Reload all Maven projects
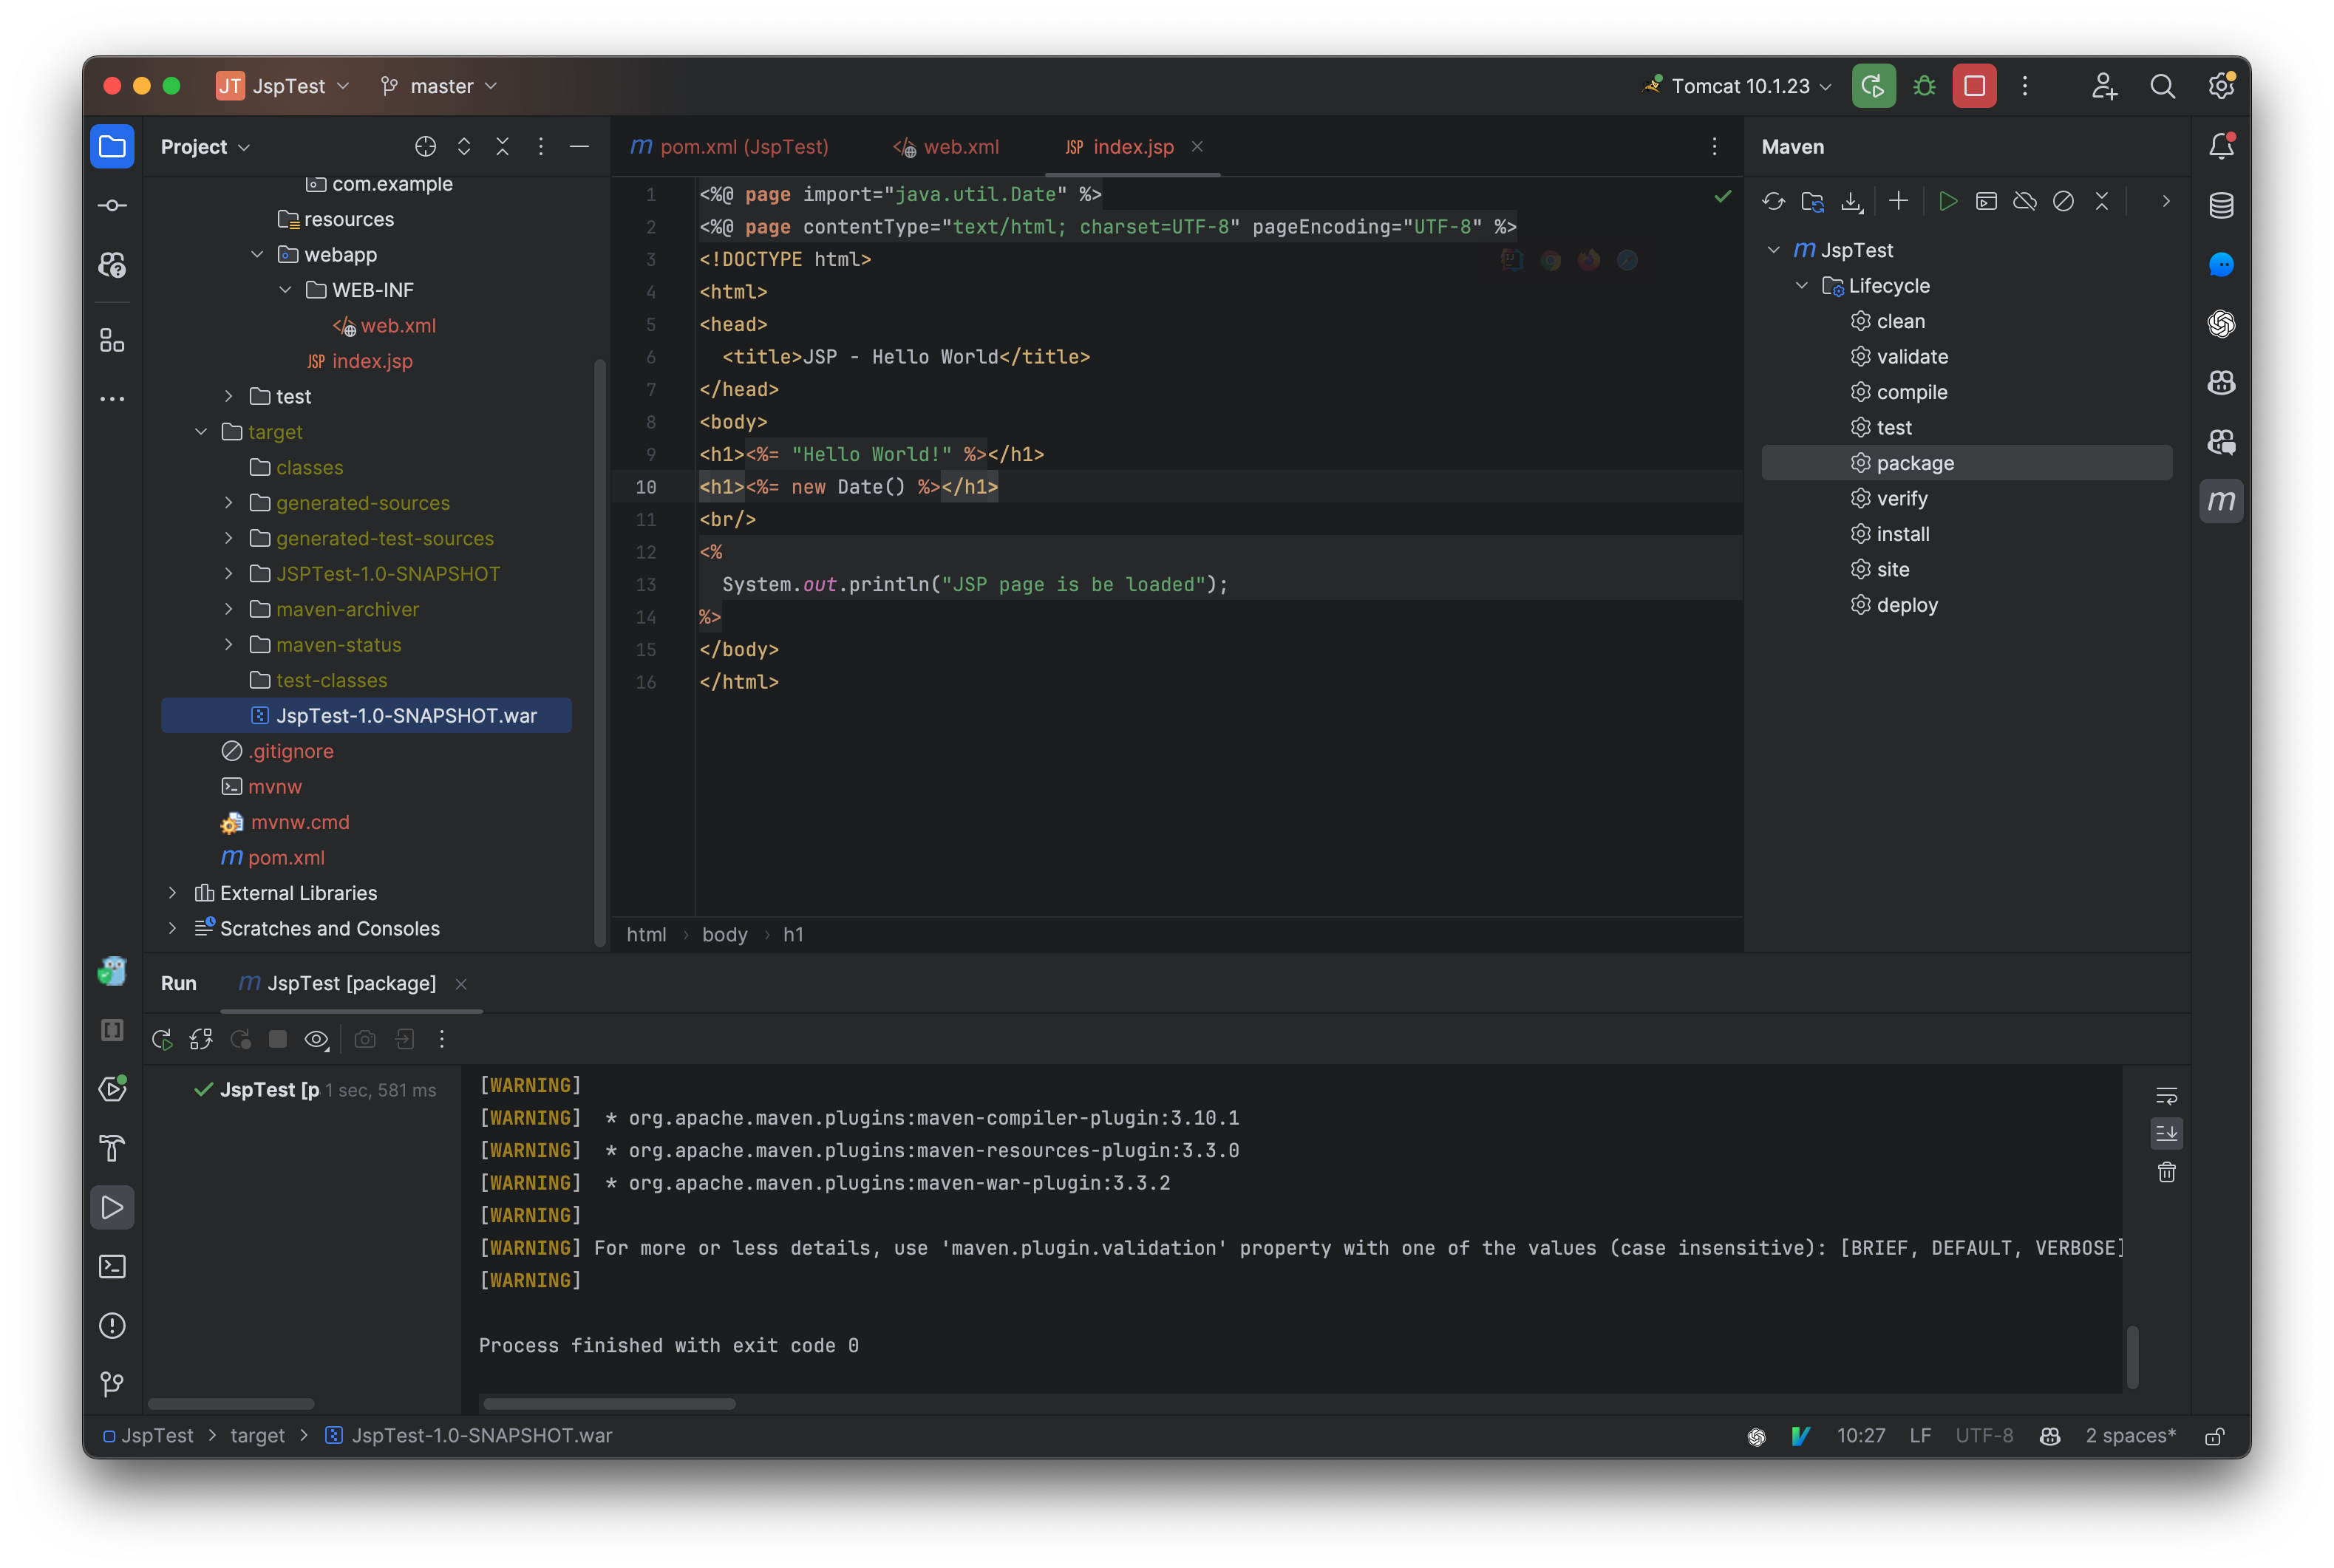2334x1568 pixels. pyautogui.click(x=1773, y=201)
